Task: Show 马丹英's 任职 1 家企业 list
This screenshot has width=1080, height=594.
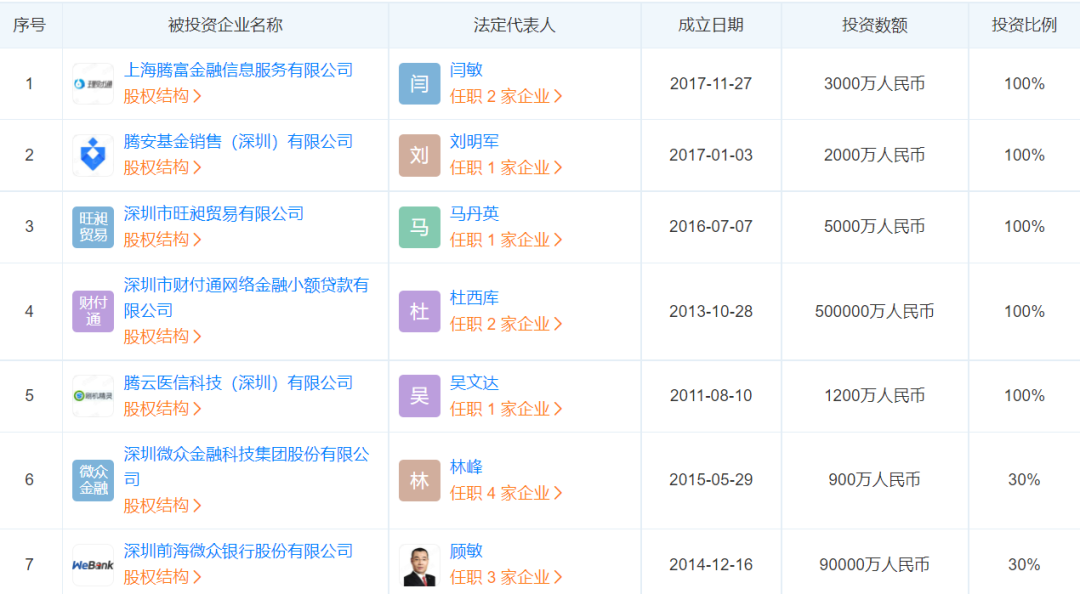Action: tap(506, 240)
